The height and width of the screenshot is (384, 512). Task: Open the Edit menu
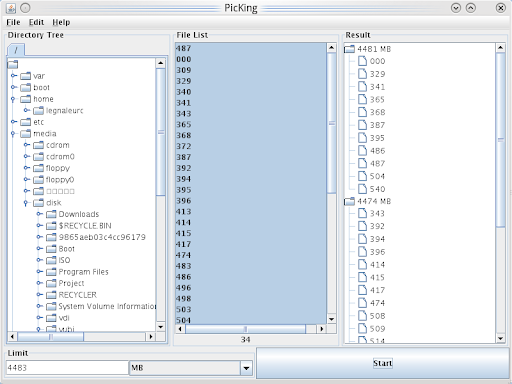(36, 22)
